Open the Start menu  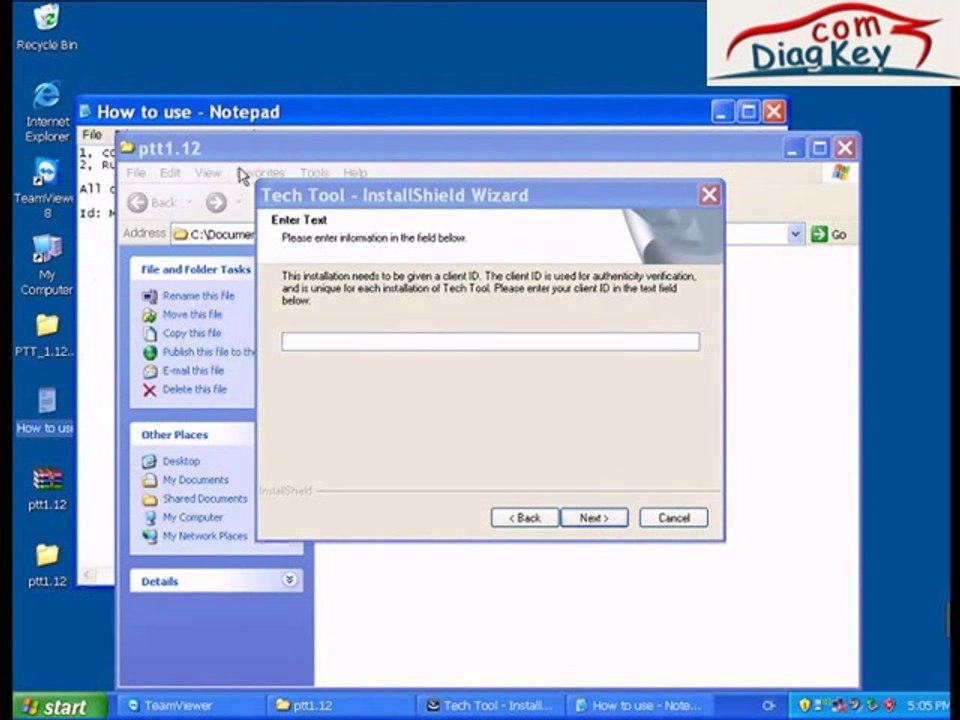59,707
